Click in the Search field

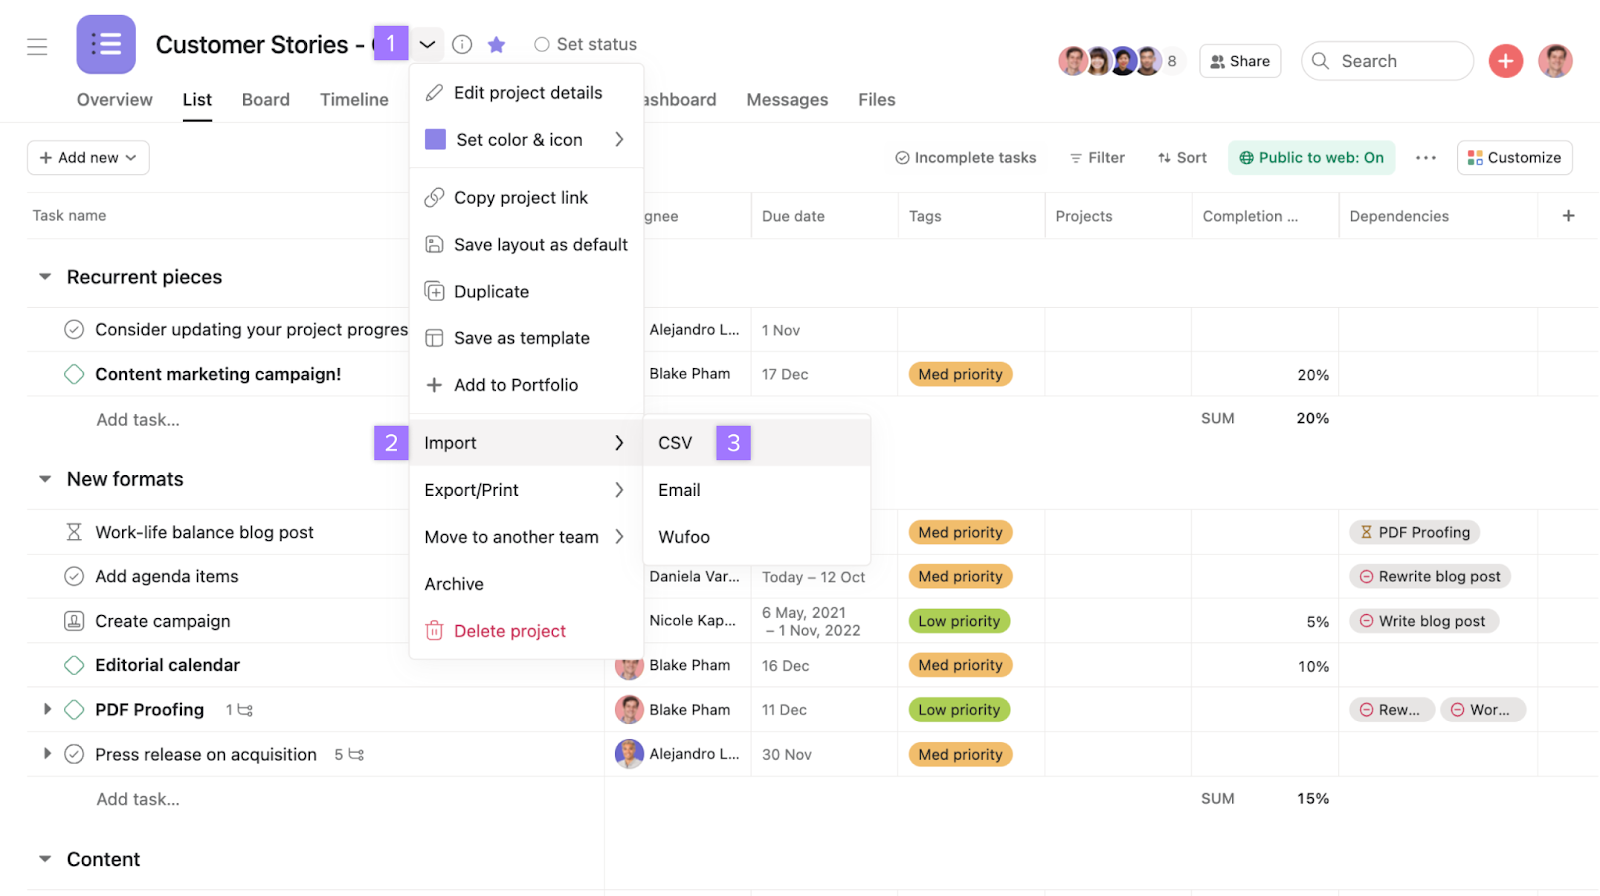click(1387, 61)
